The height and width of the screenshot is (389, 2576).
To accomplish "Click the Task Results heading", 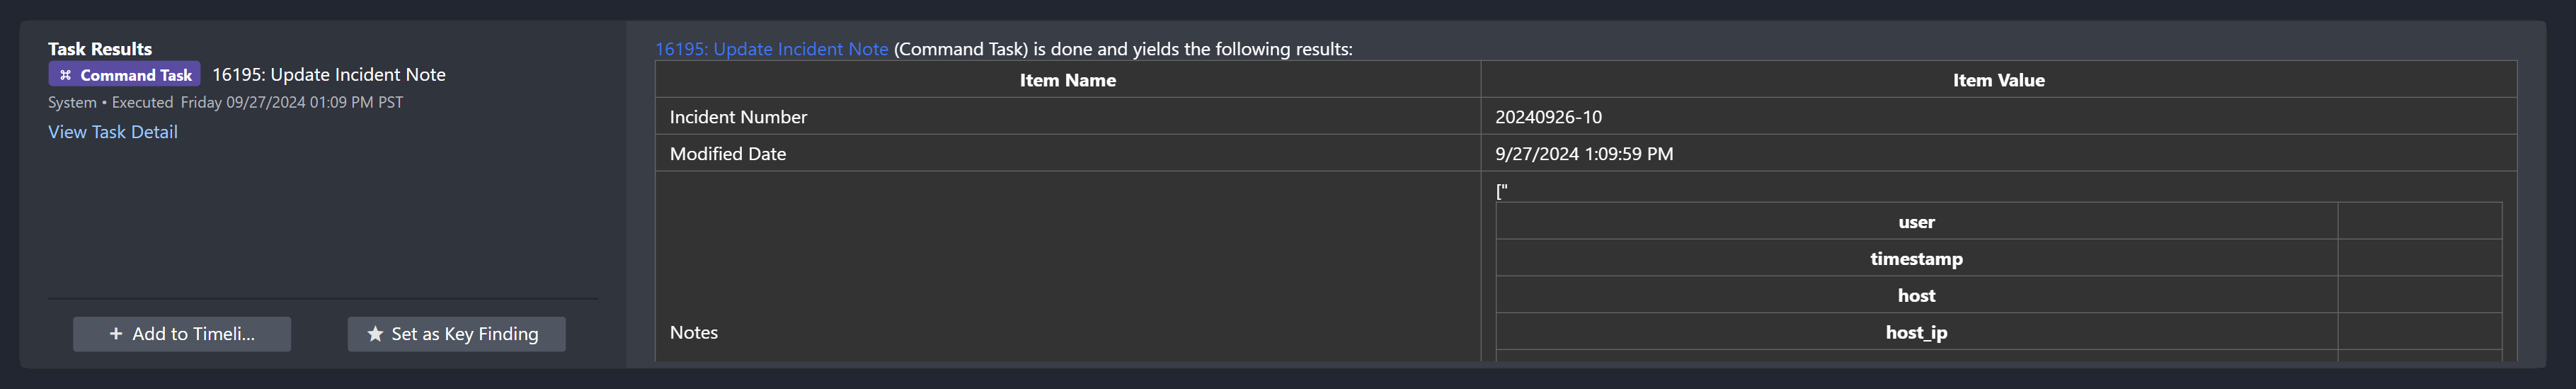I will (100, 49).
